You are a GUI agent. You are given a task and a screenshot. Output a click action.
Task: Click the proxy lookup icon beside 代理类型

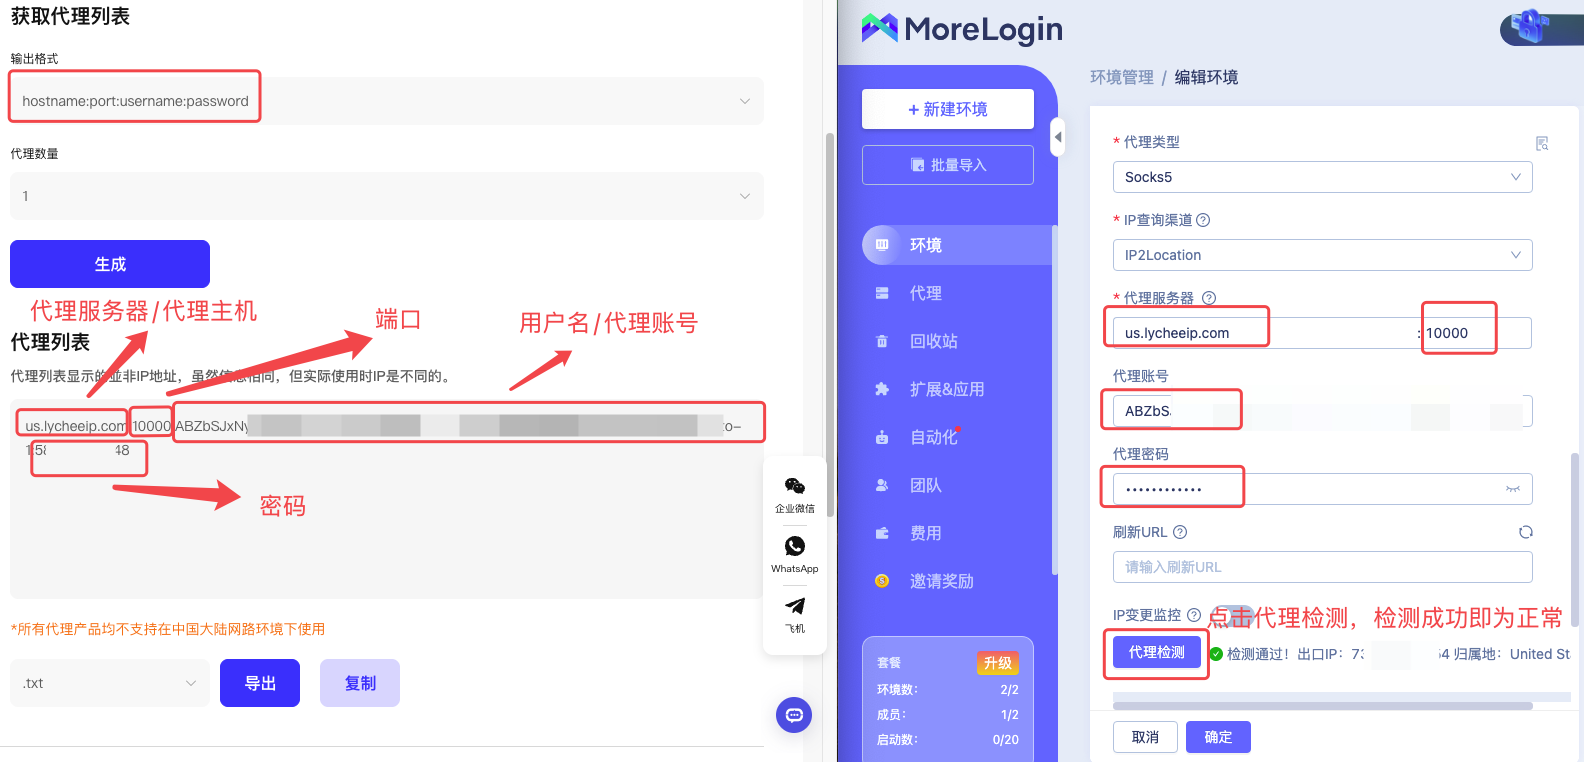click(1542, 143)
